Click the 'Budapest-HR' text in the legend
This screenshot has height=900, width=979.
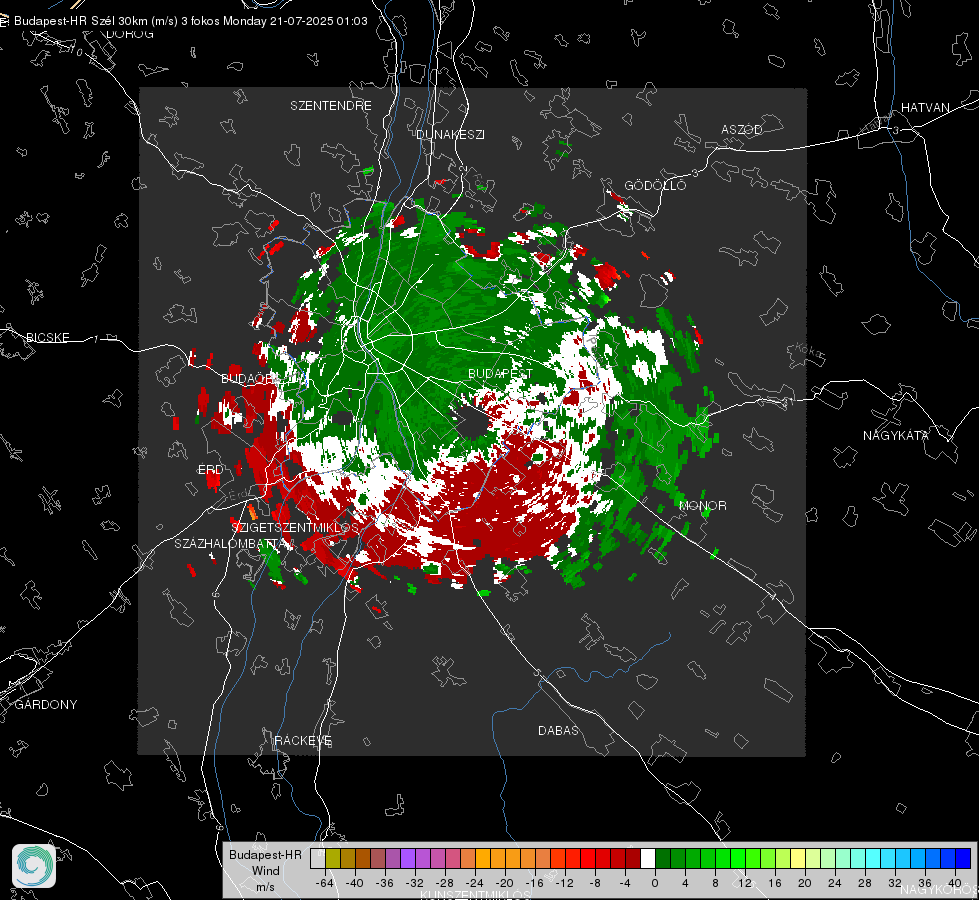[x=265, y=854]
